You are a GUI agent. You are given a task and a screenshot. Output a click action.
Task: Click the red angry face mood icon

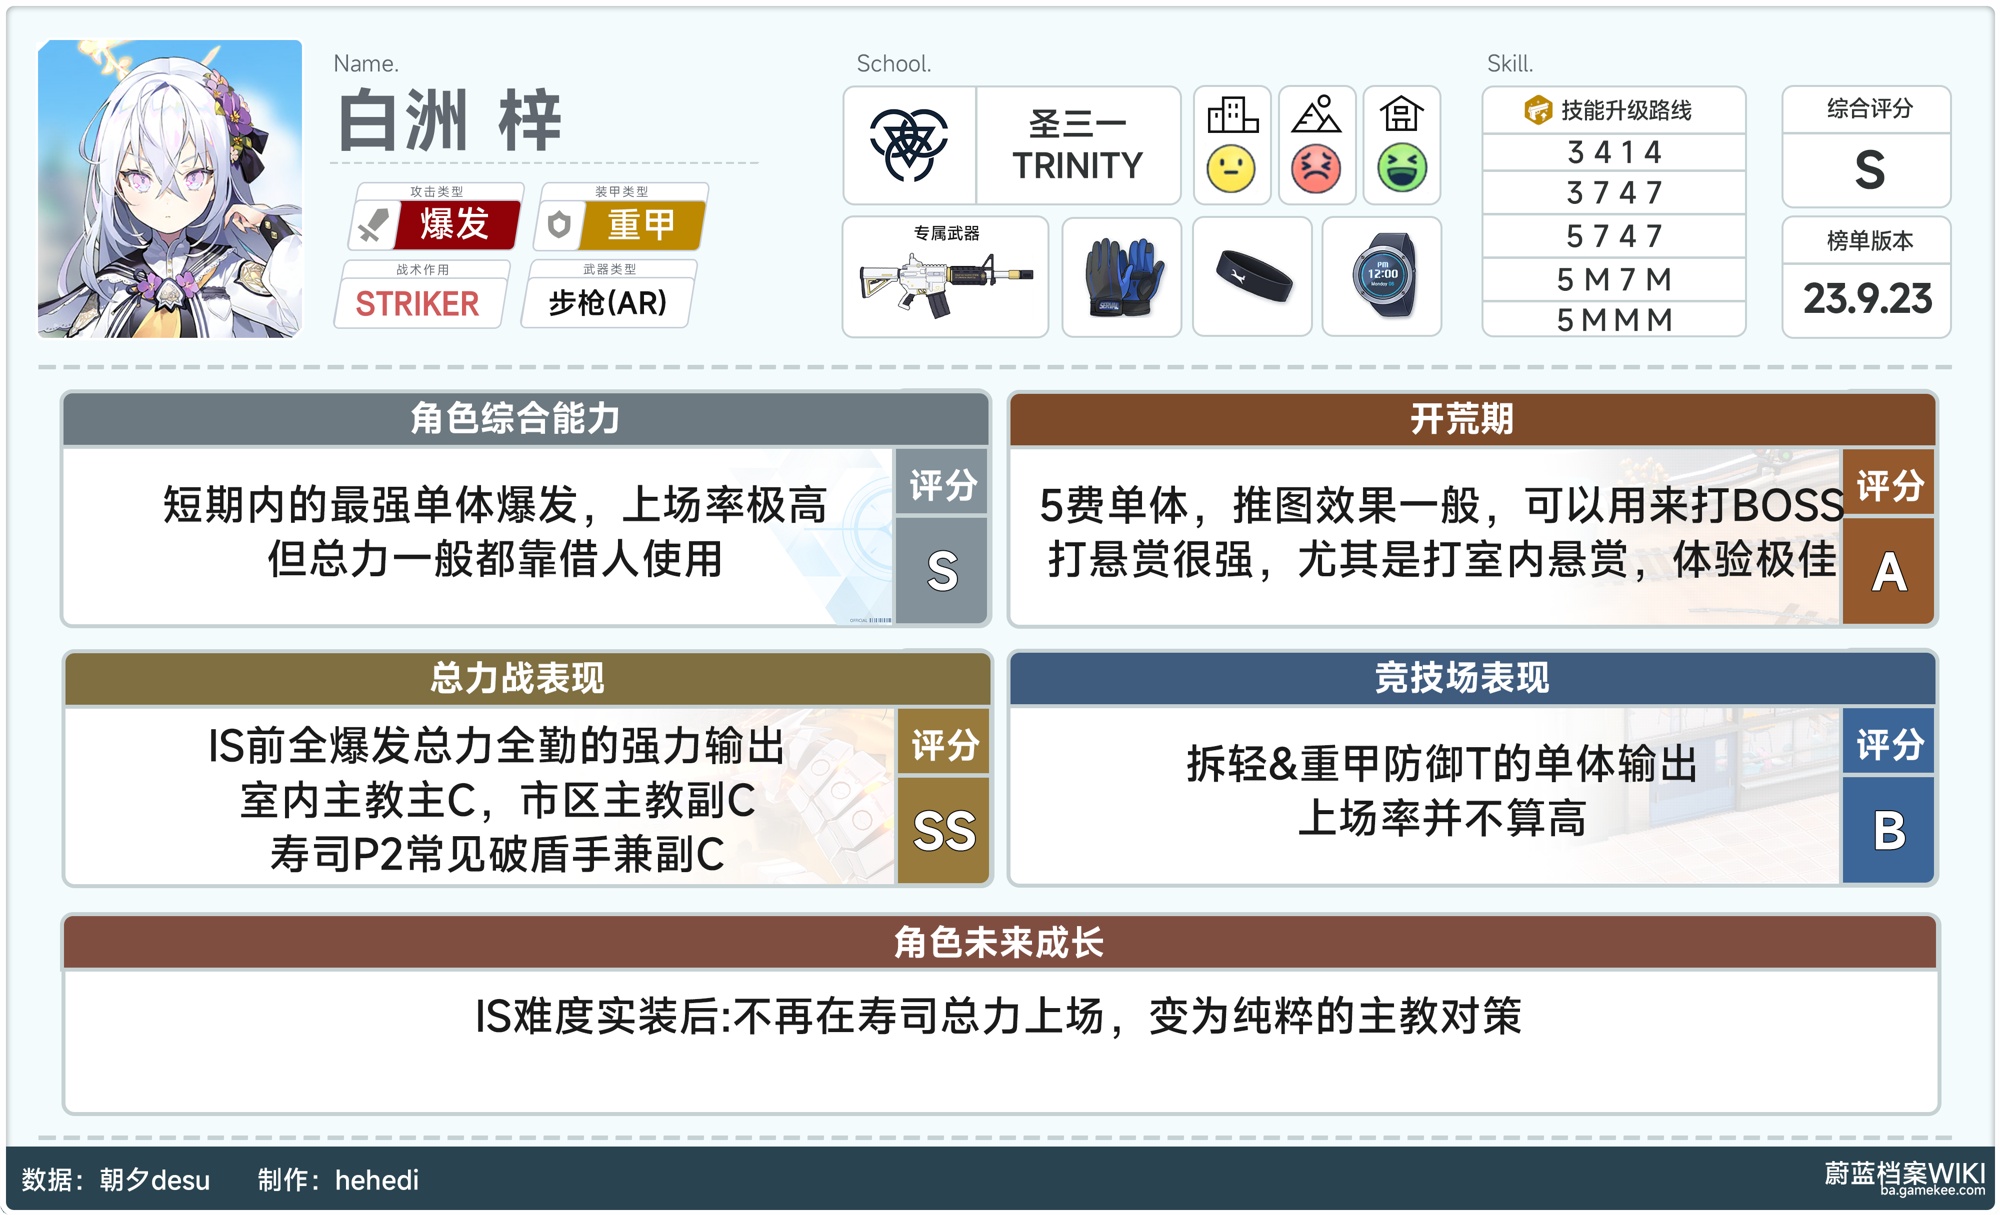[1316, 168]
